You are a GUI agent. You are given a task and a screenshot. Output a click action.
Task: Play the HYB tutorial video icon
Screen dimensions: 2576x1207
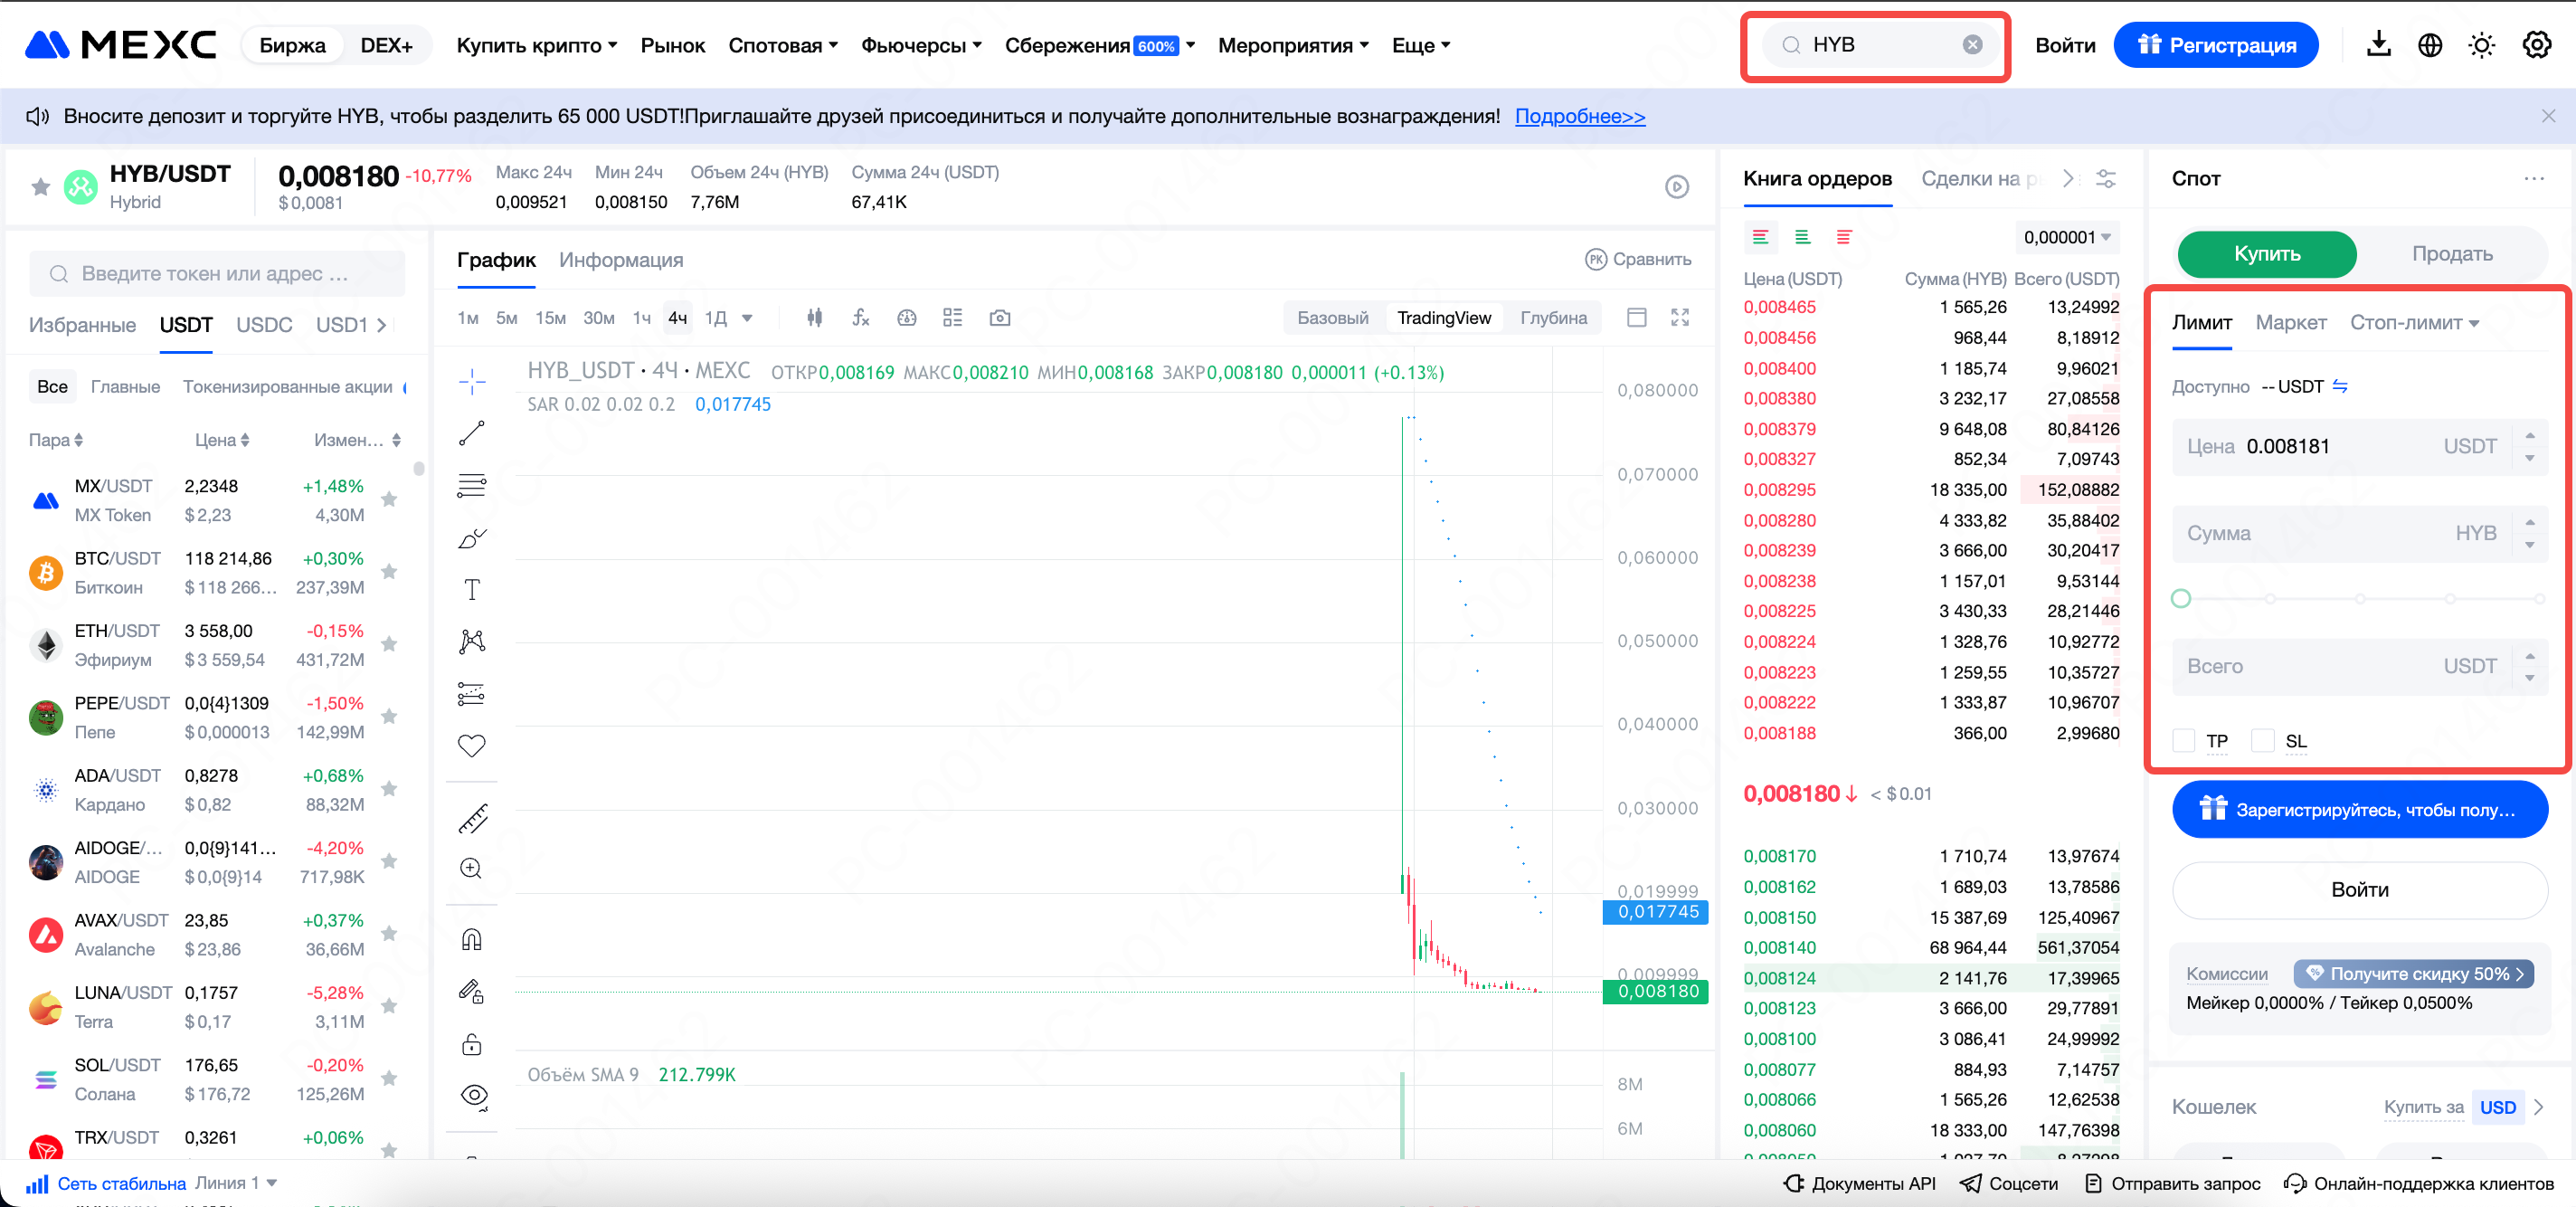pyautogui.click(x=1677, y=187)
